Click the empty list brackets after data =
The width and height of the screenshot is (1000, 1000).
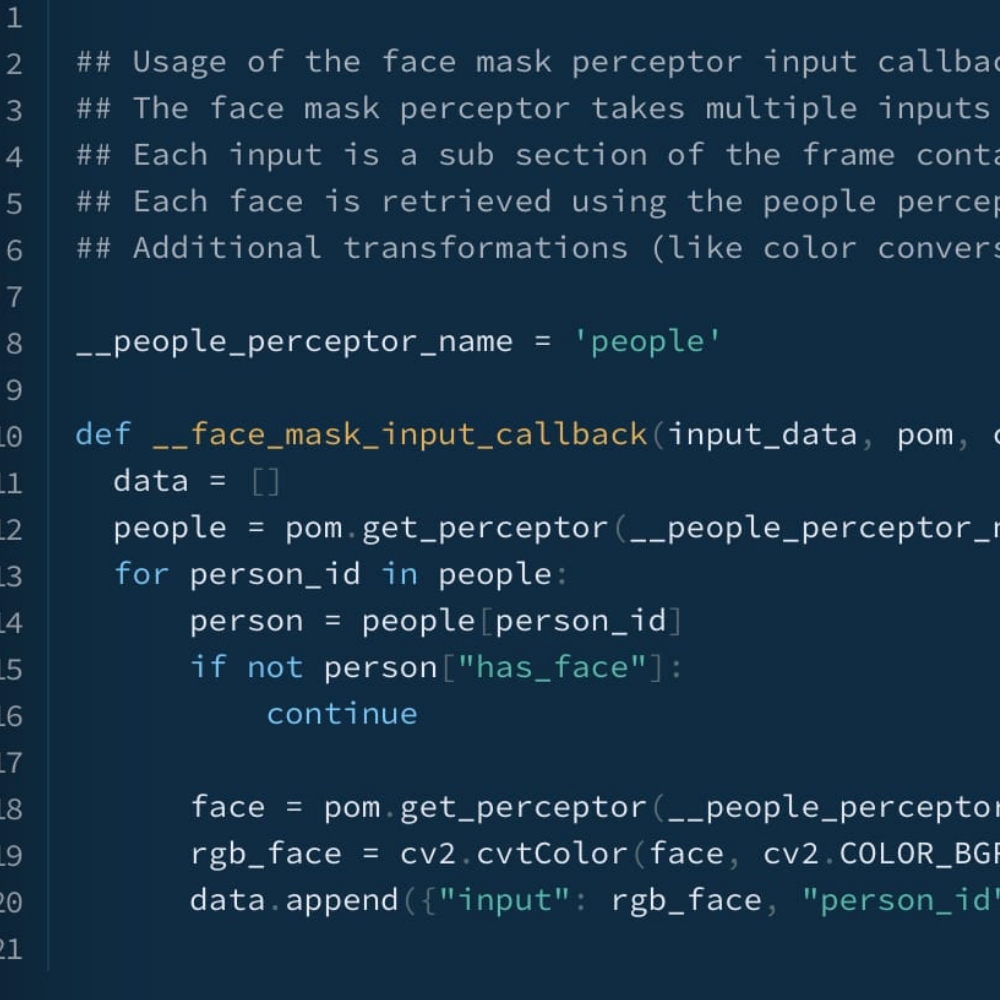[266, 482]
